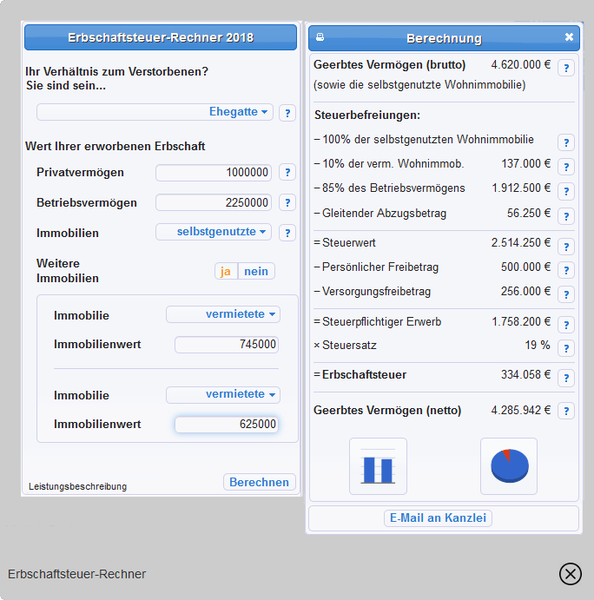Select 'nein' for Weitere Immobilien
This screenshot has width=594, height=600.
tap(256, 271)
